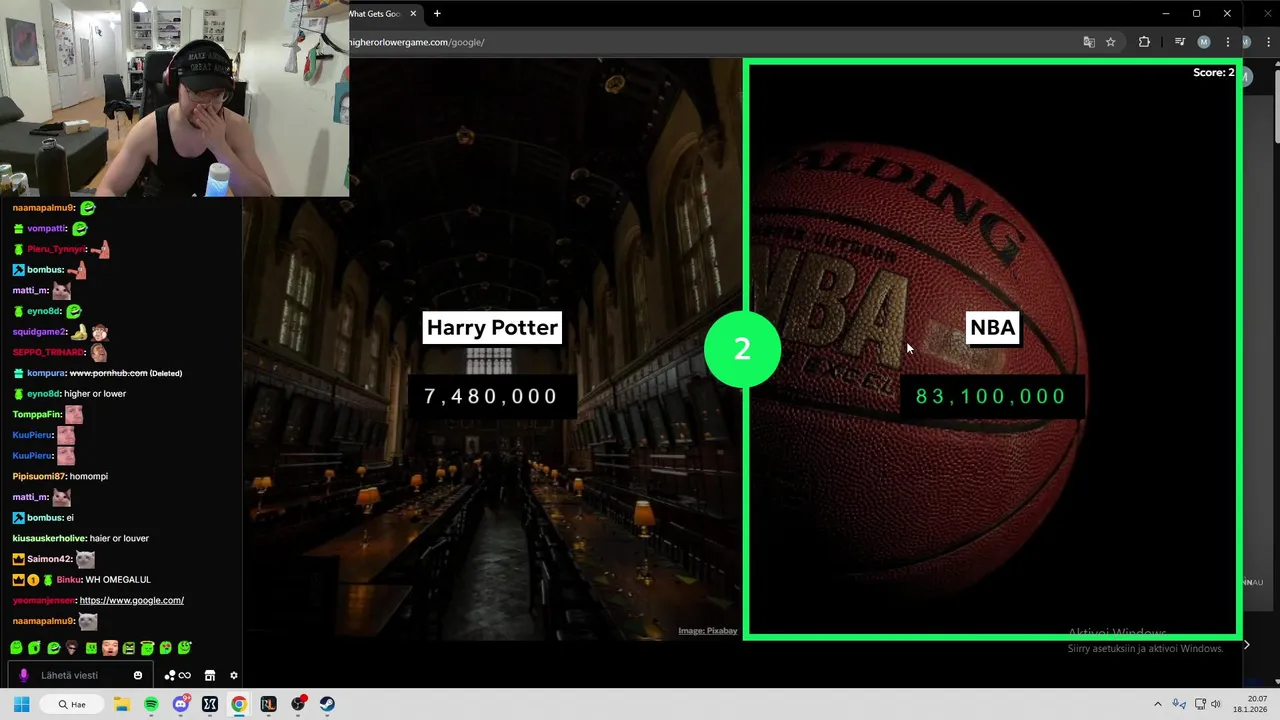The width and height of the screenshot is (1280, 720).
Task: Open Rocket League icon on taskbar
Action: point(268,704)
